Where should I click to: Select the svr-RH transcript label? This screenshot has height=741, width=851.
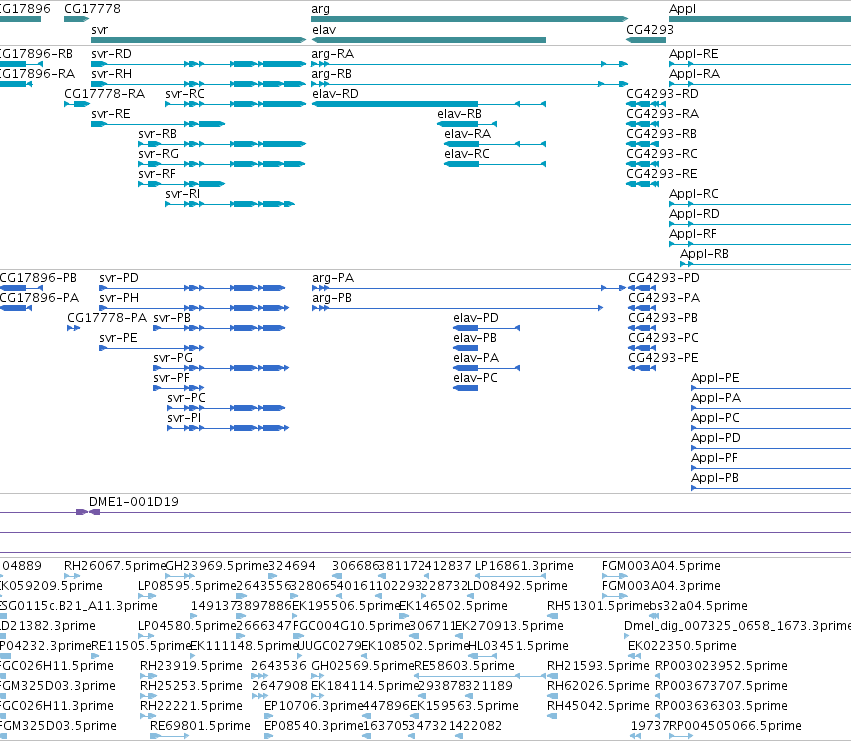pyautogui.click(x=111, y=74)
